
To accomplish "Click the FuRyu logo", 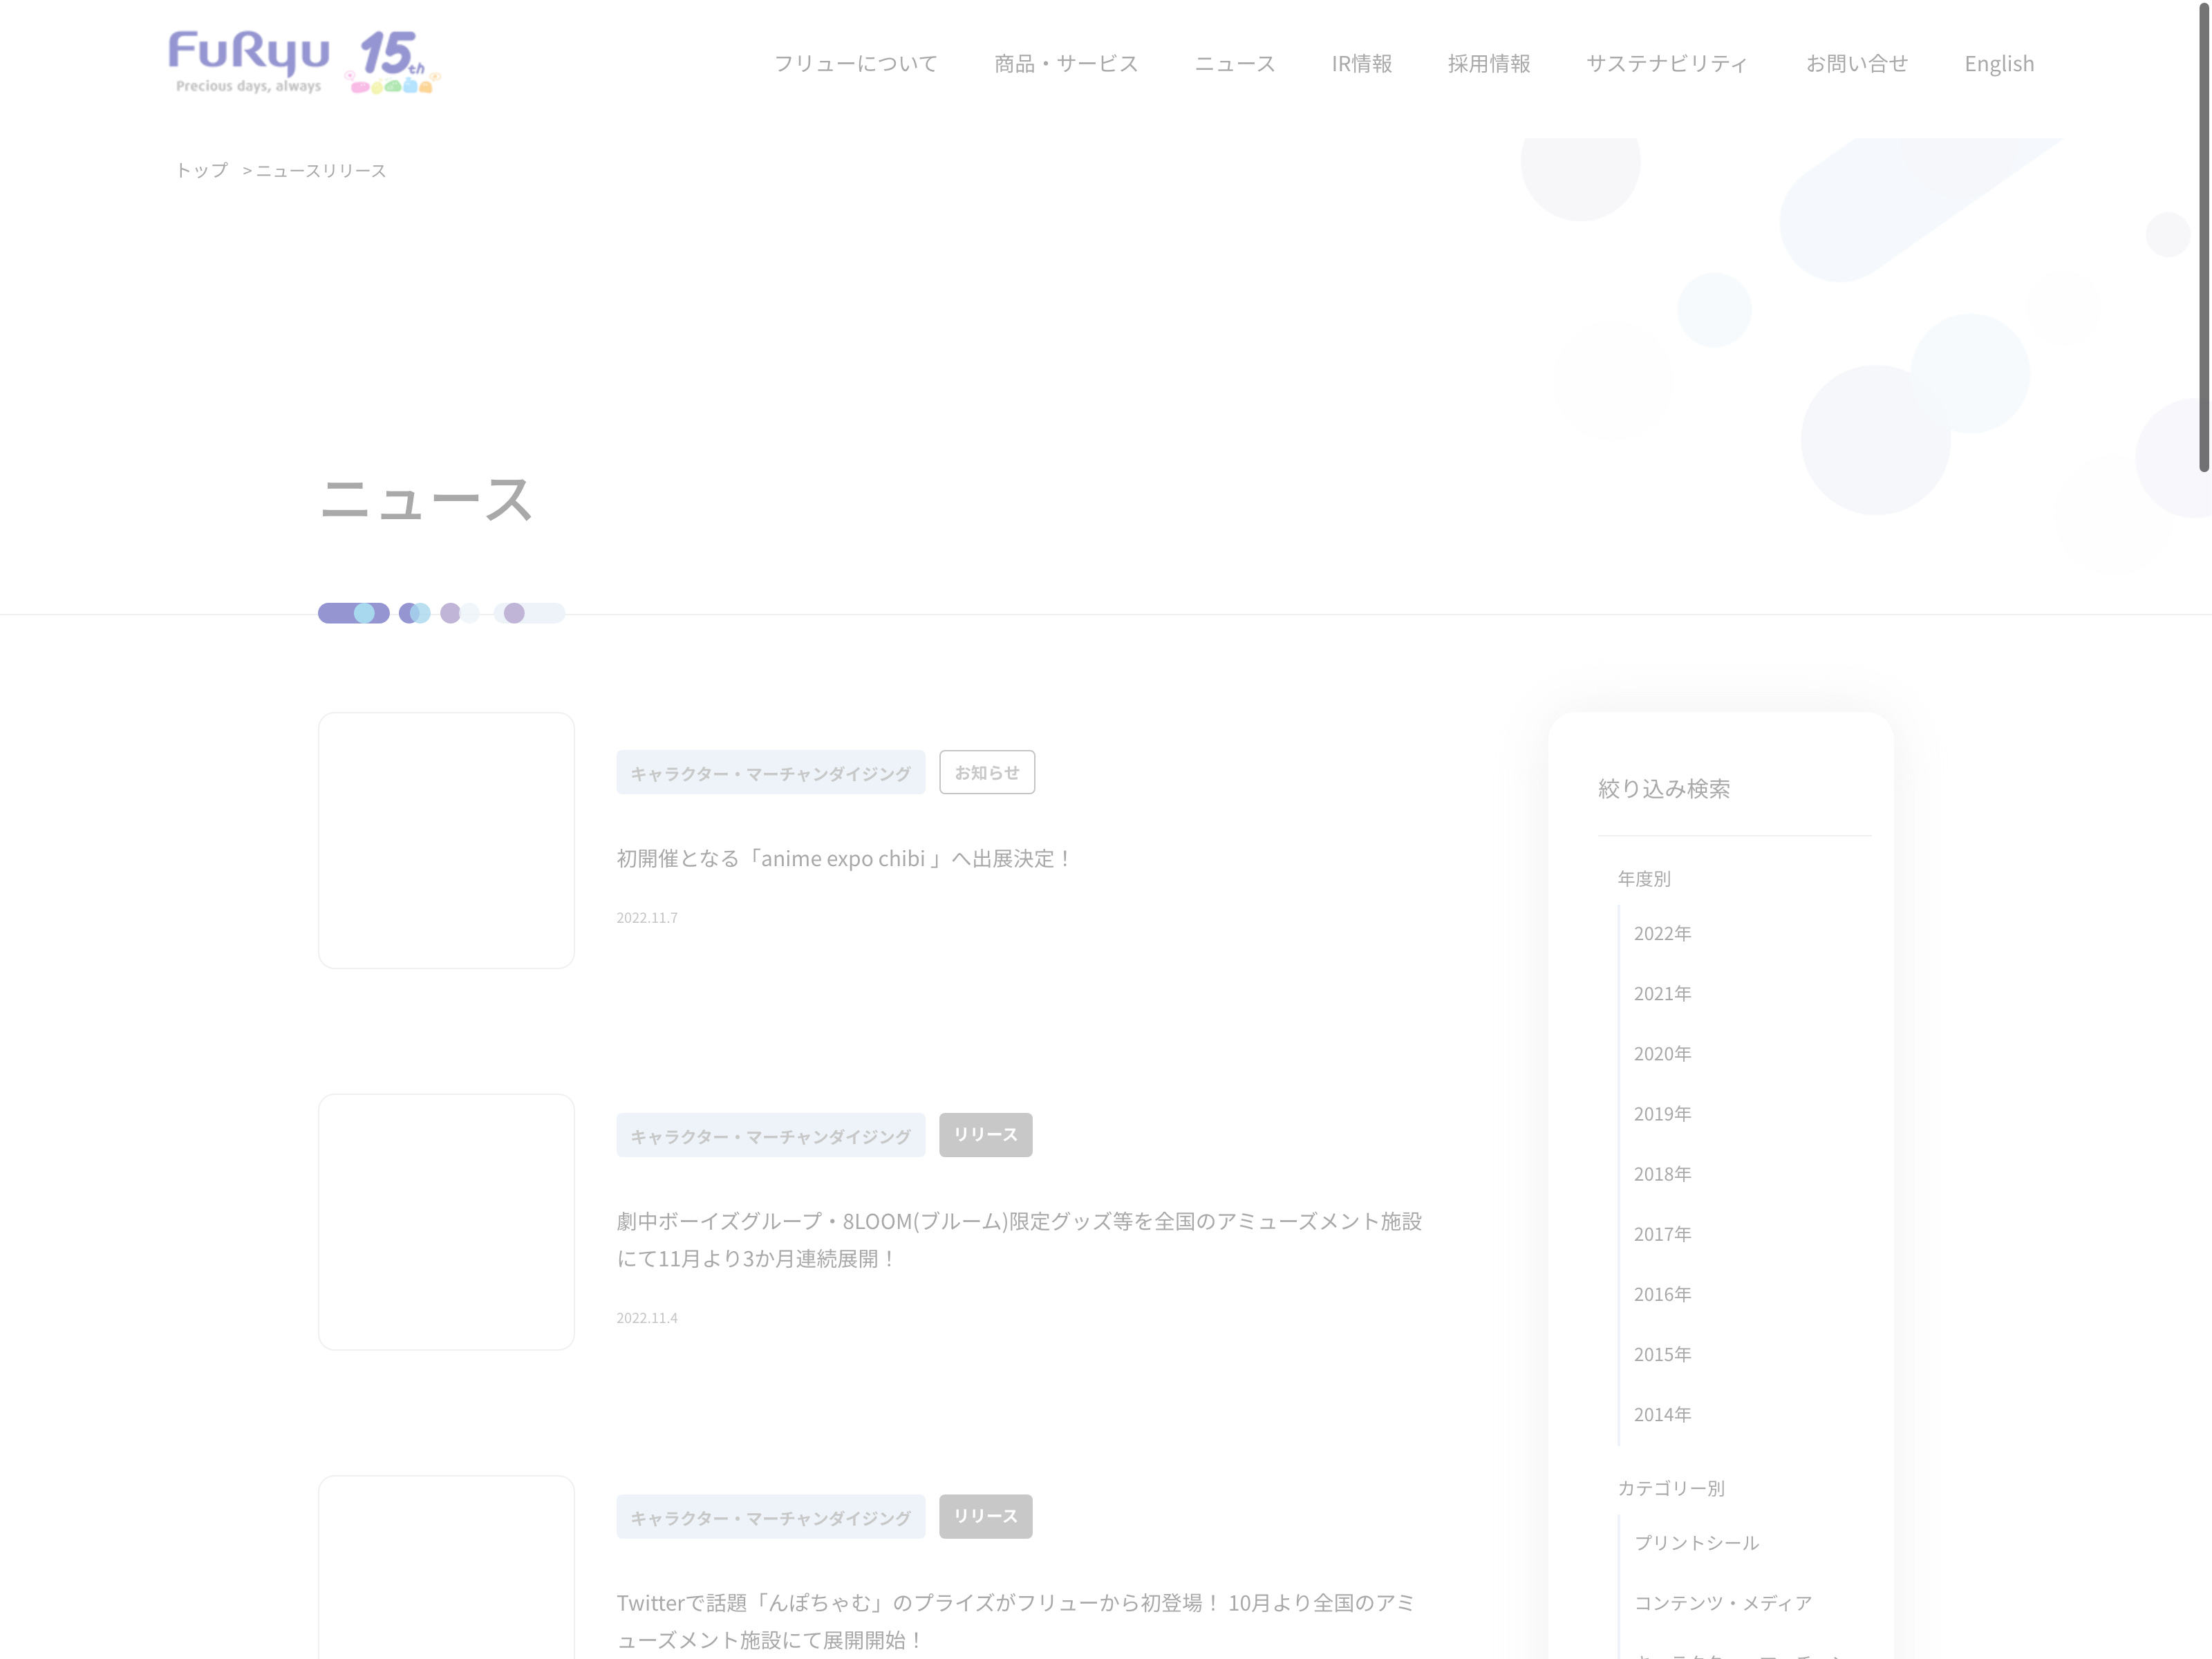I will (248, 60).
